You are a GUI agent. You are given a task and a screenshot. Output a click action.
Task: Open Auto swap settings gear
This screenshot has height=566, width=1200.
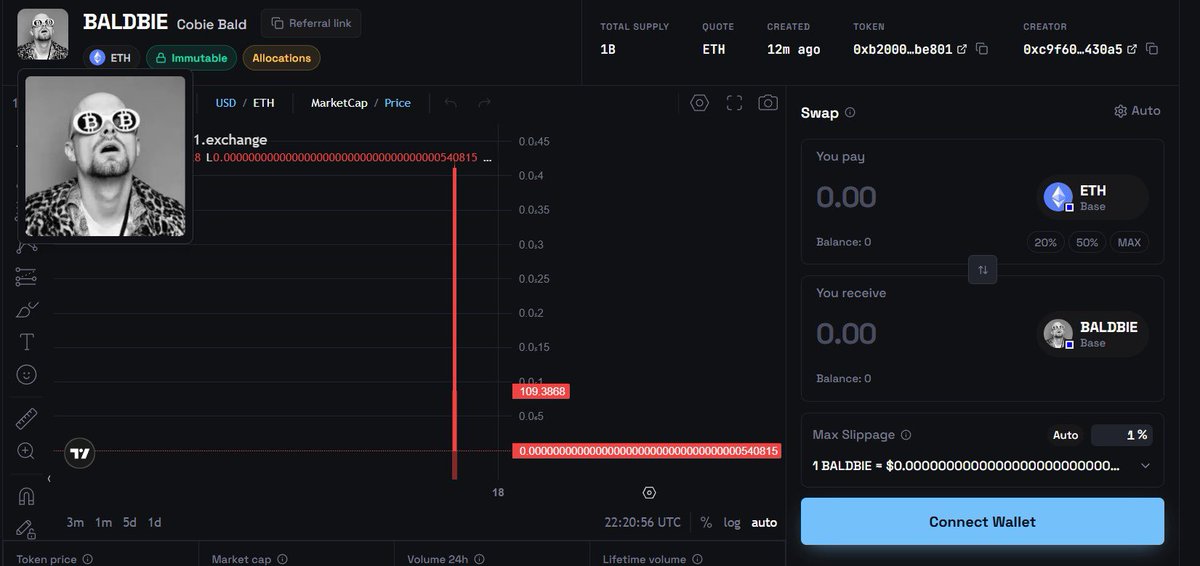click(x=1137, y=111)
